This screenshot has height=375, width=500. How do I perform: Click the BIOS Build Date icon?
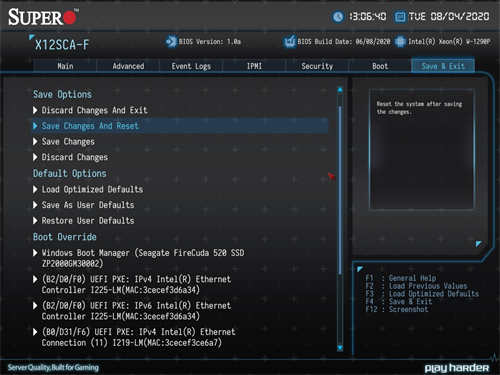(x=289, y=42)
